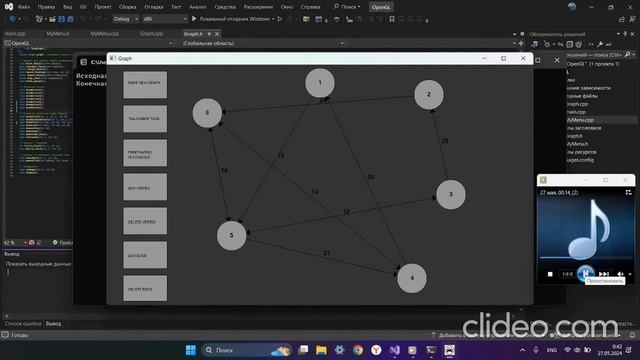This screenshot has width=640, height=360.
Task: Click the MAKE NEW GRAPH button
Action: (145, 85)
